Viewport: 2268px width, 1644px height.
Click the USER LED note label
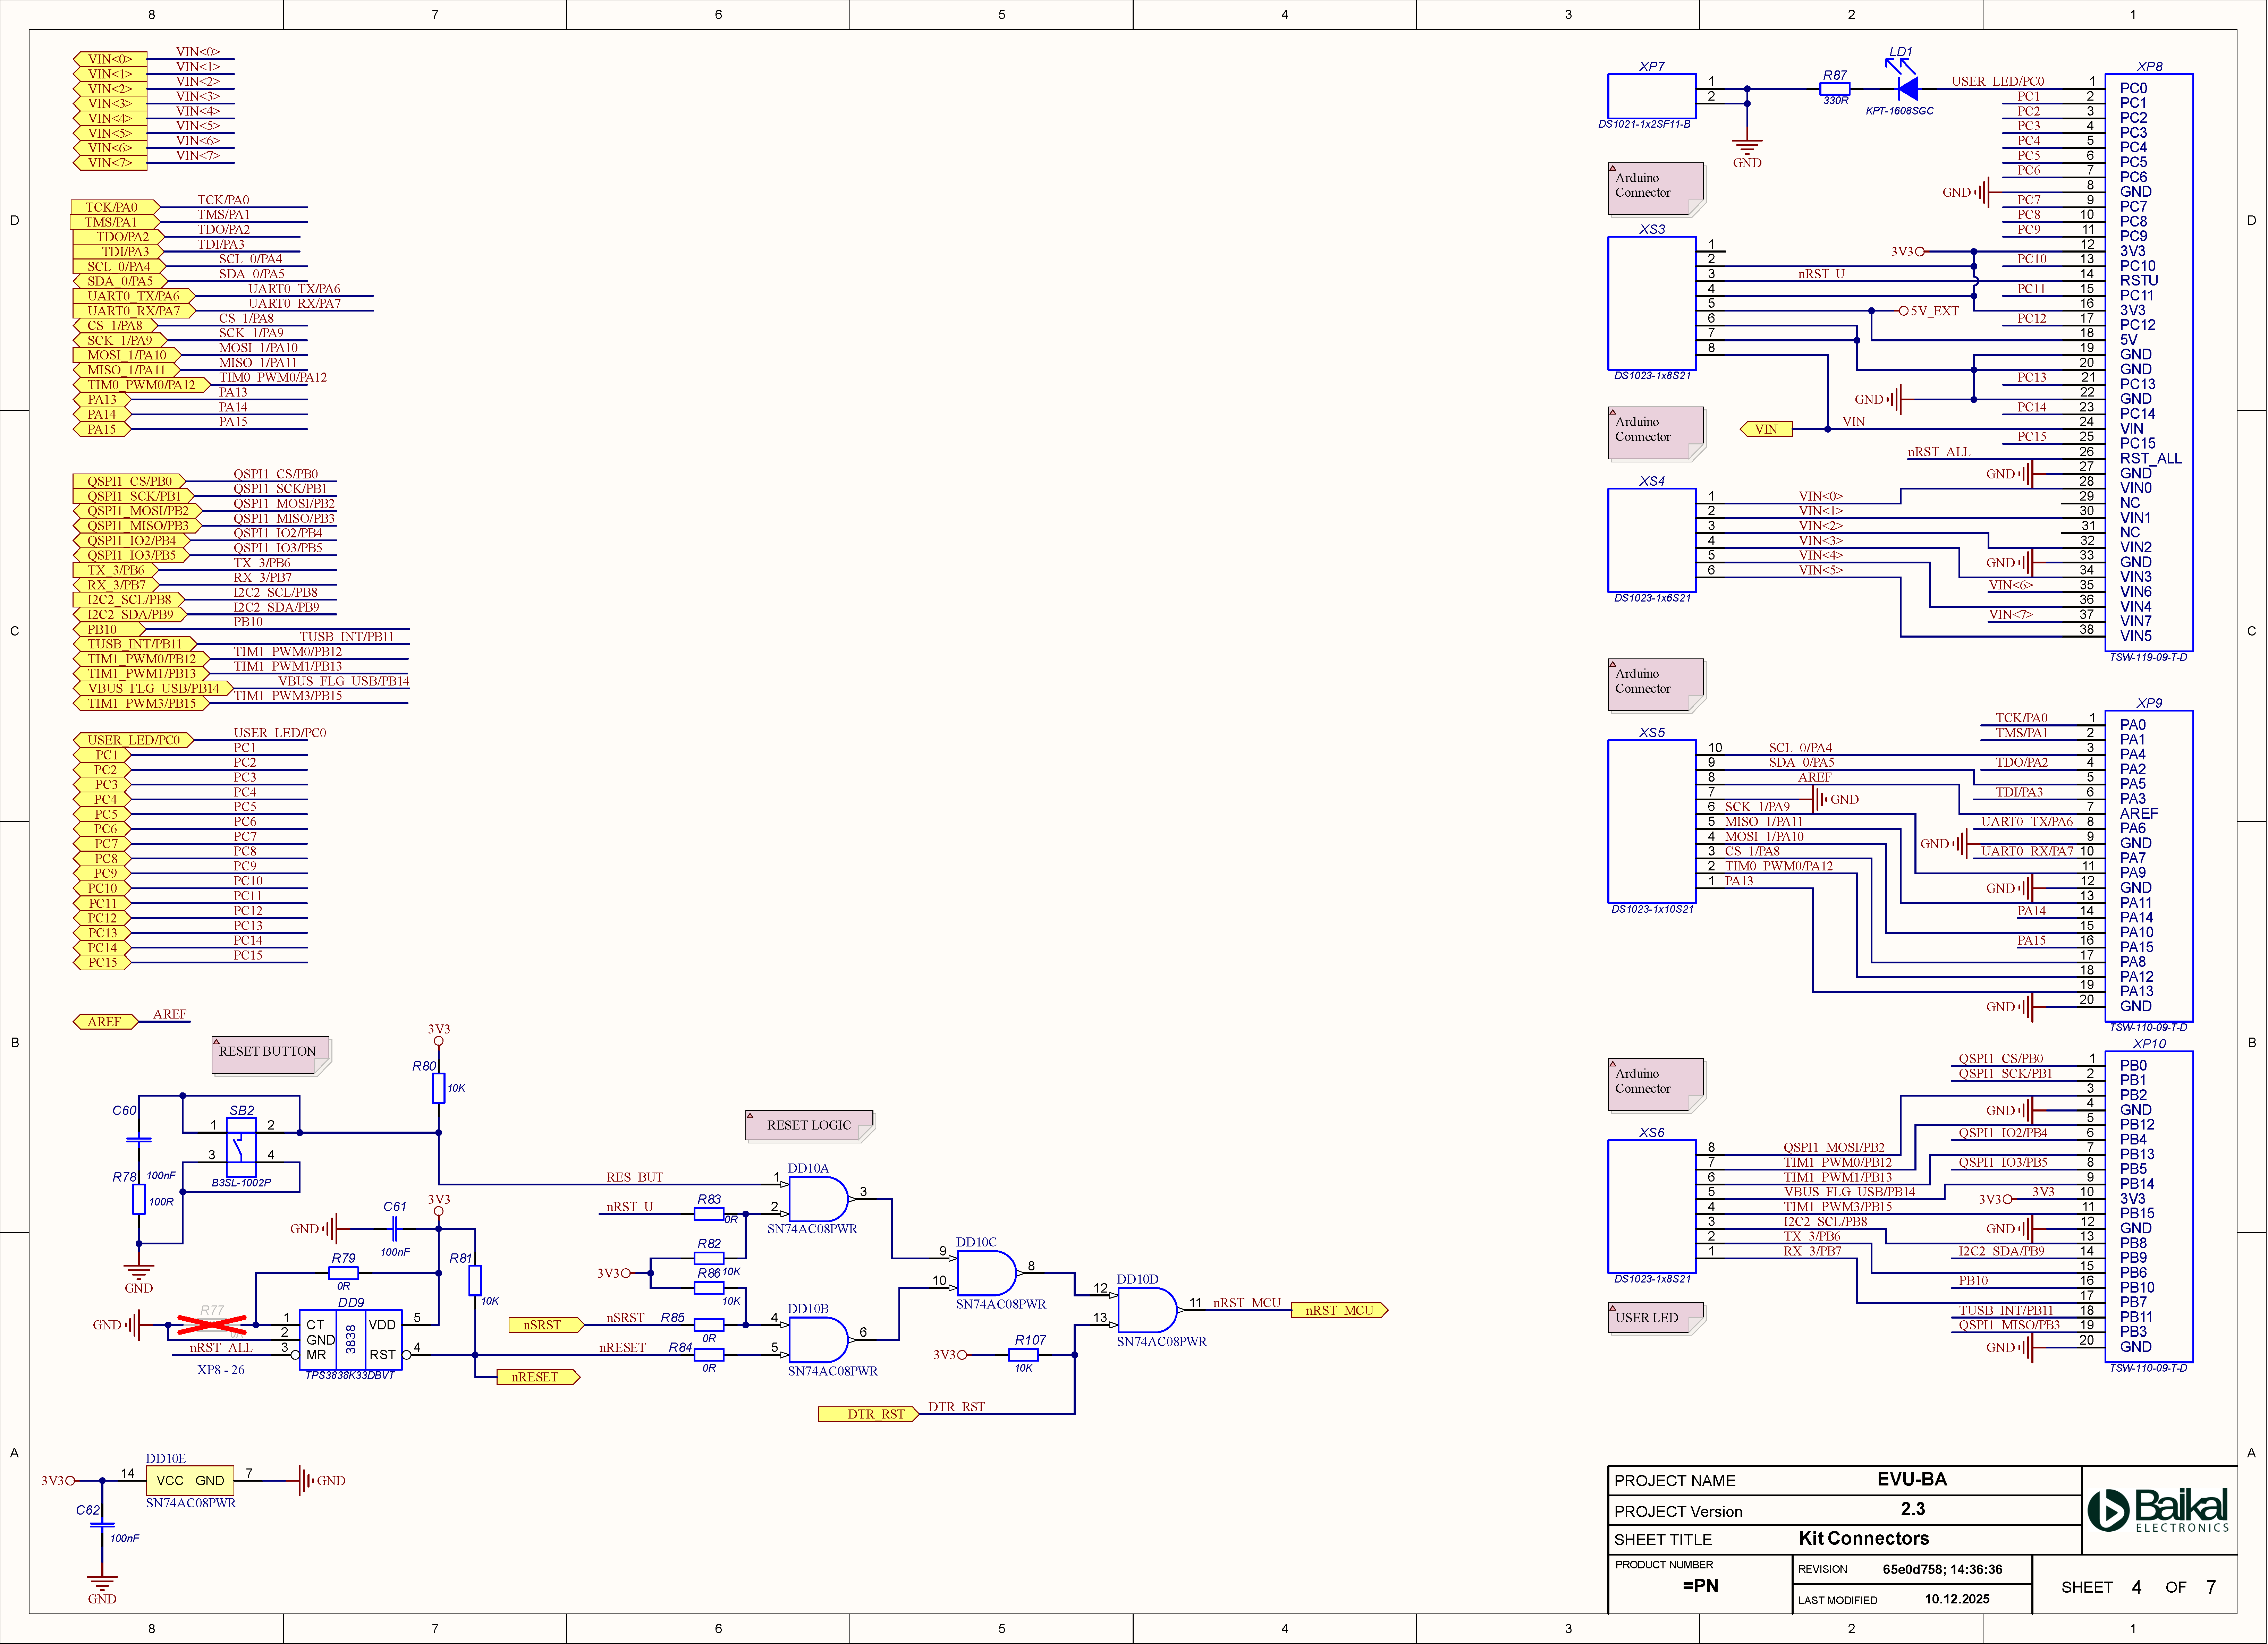pyautogui.click(x=1656, y=1318)
